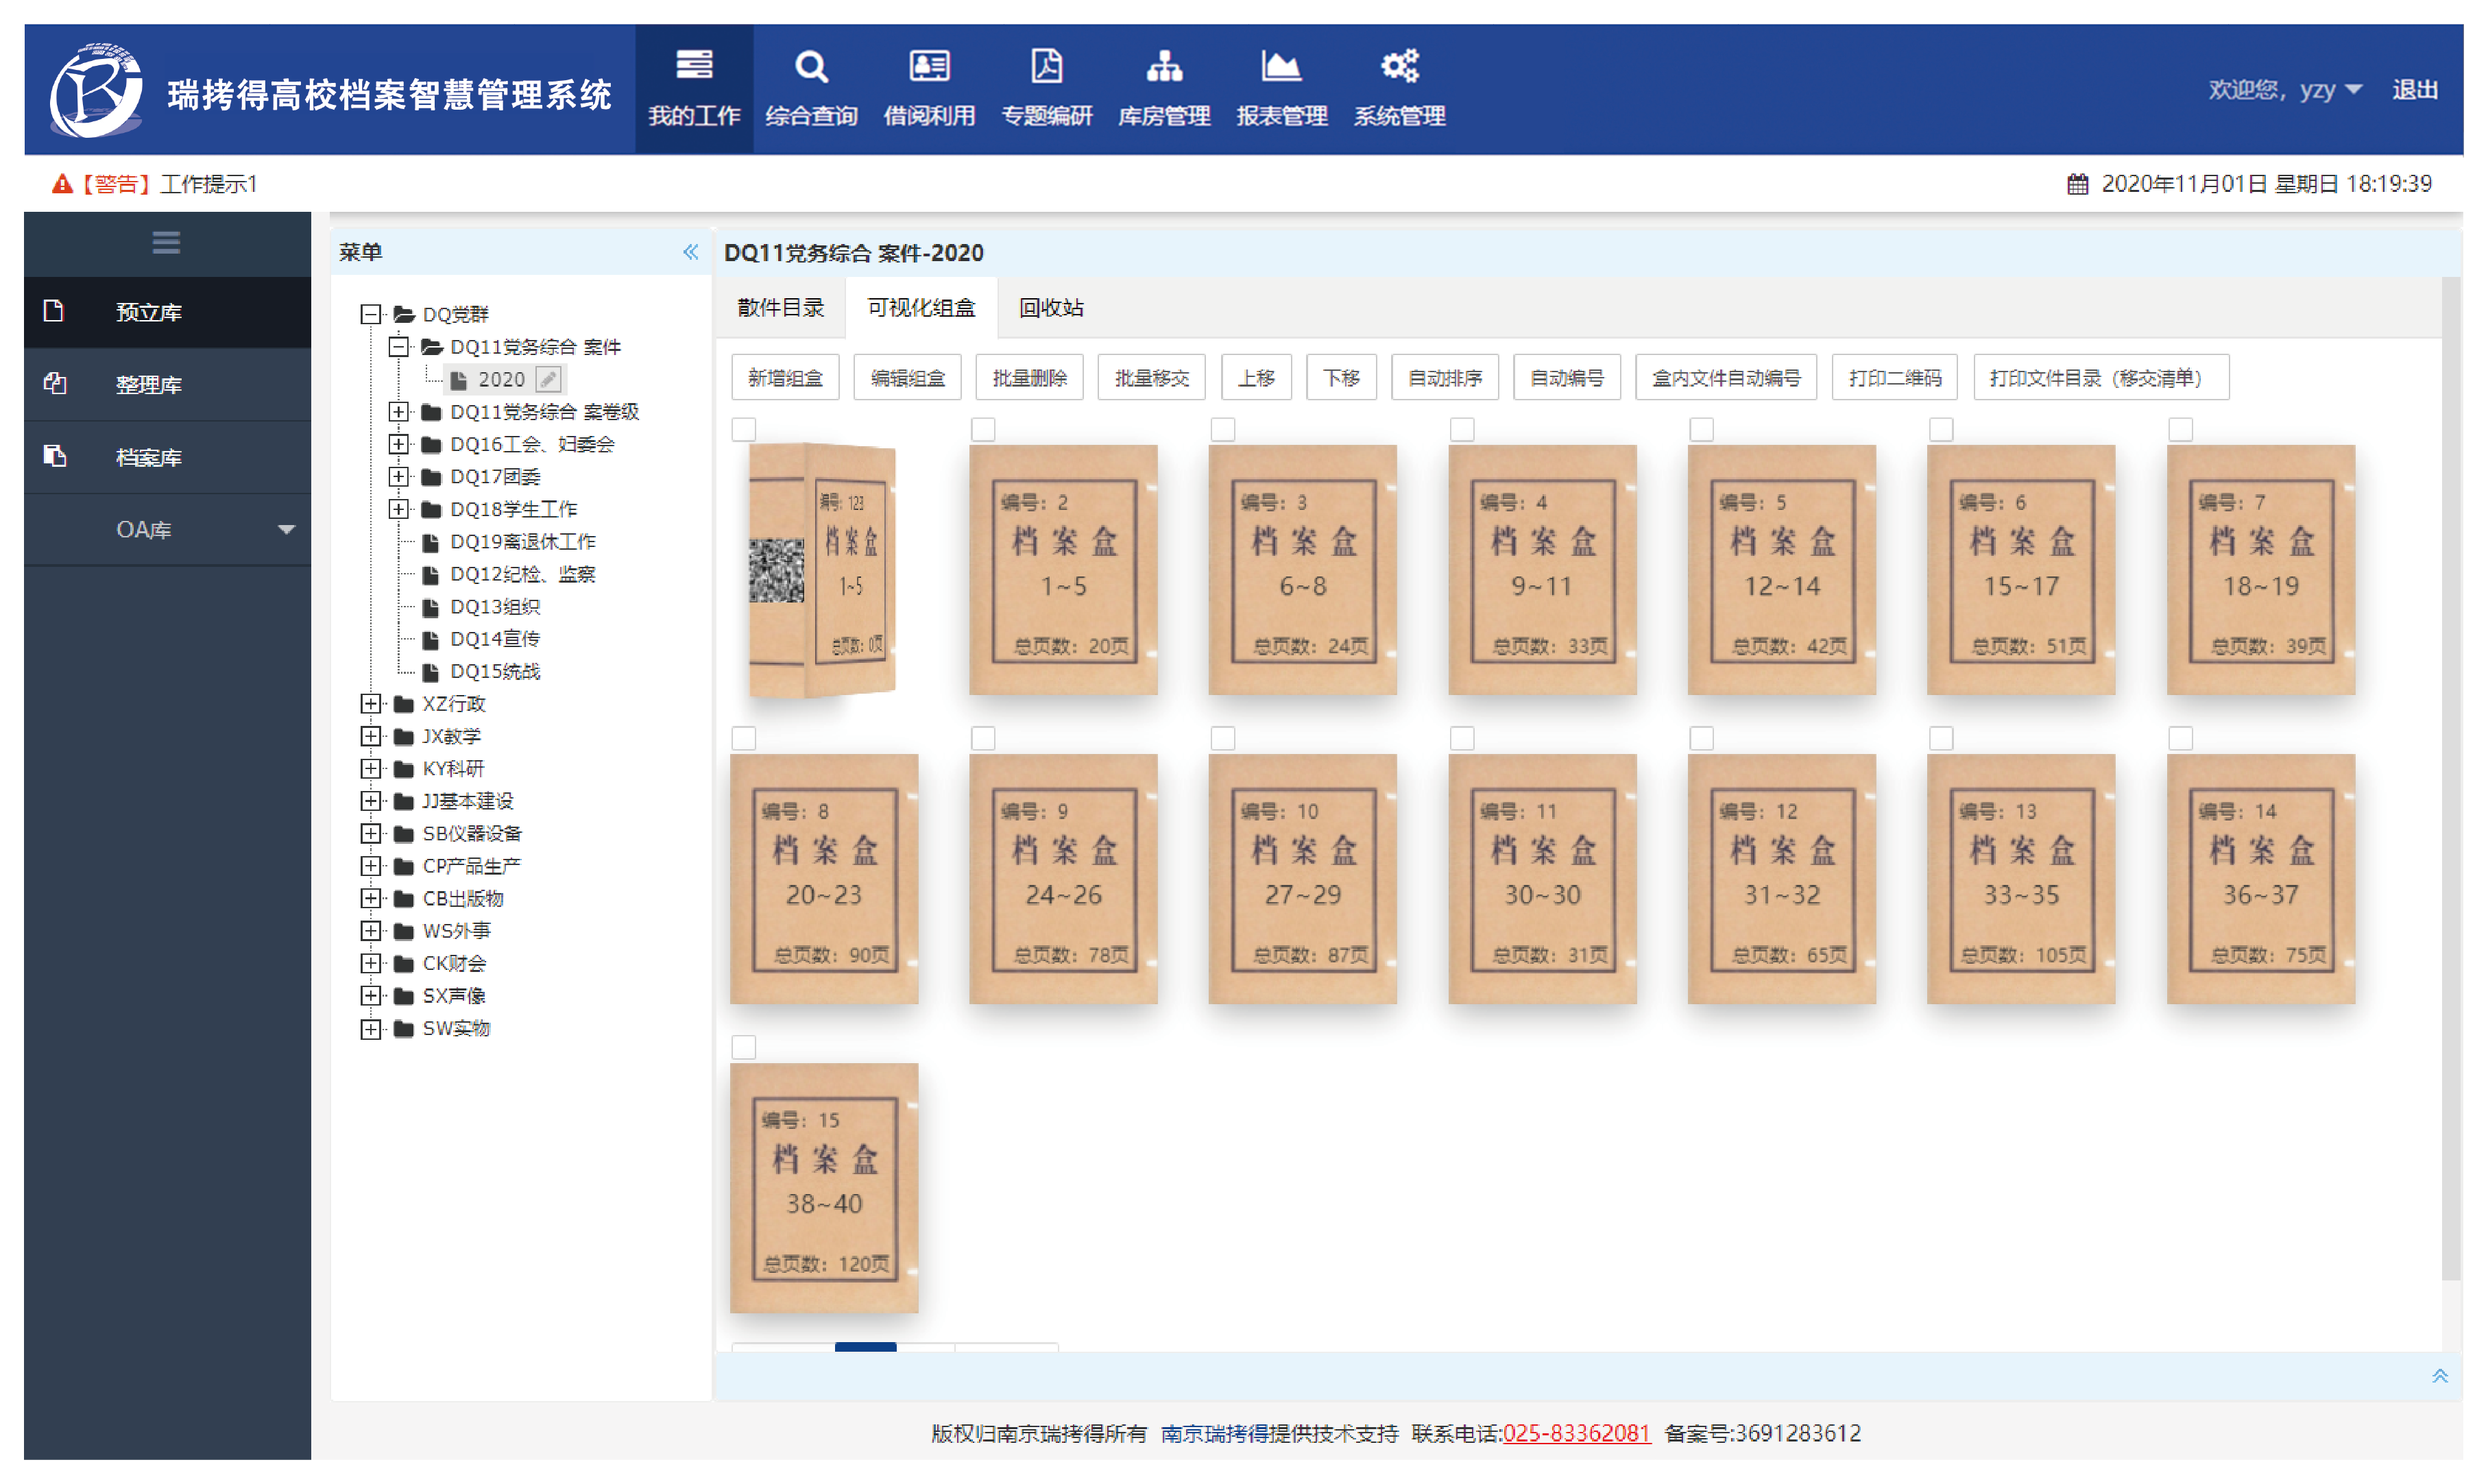2488x1484 pixels.
Task: Collapse 菜单 panel with double-arrow icon
Action: point(690,252)
